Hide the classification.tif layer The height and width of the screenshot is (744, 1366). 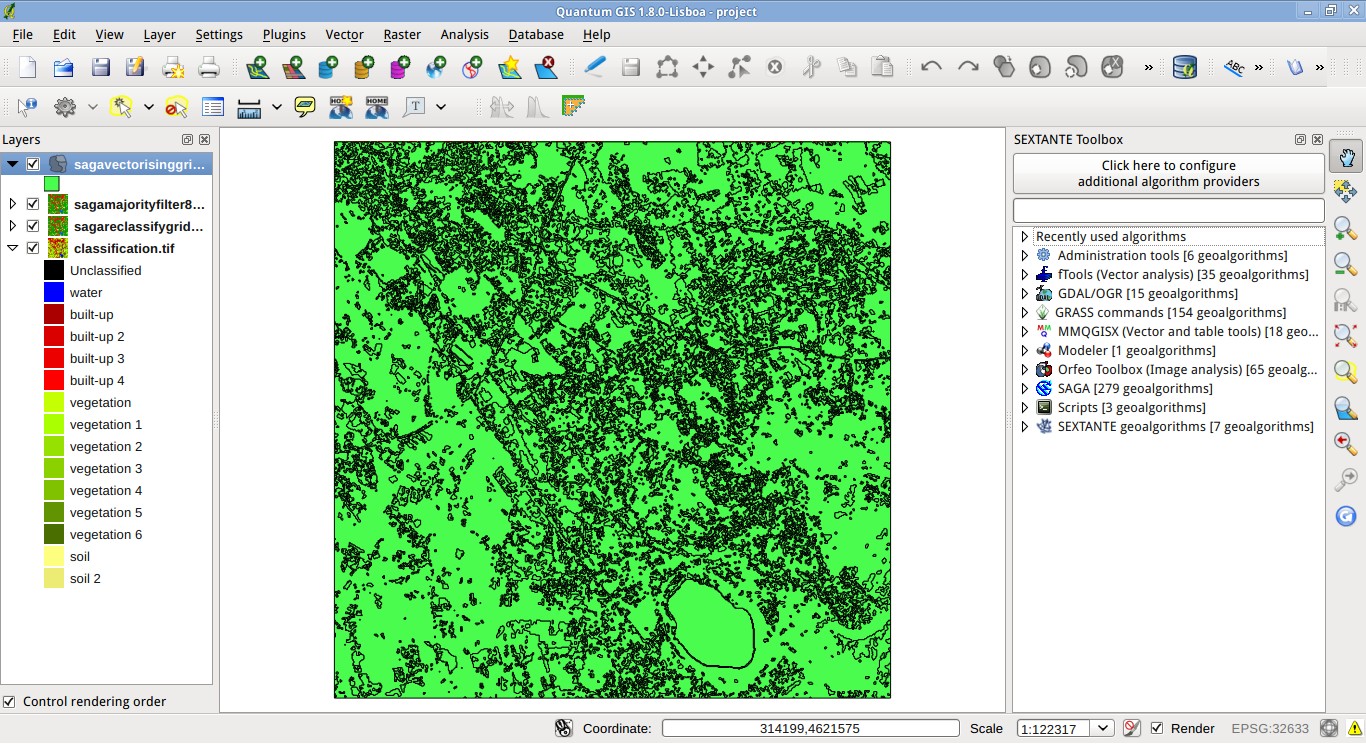pos(33,248)
